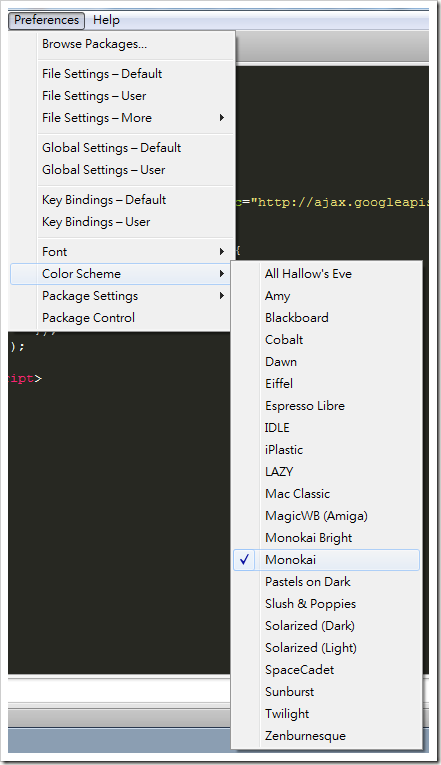Select IDLE color scheme

pos(326,428)
